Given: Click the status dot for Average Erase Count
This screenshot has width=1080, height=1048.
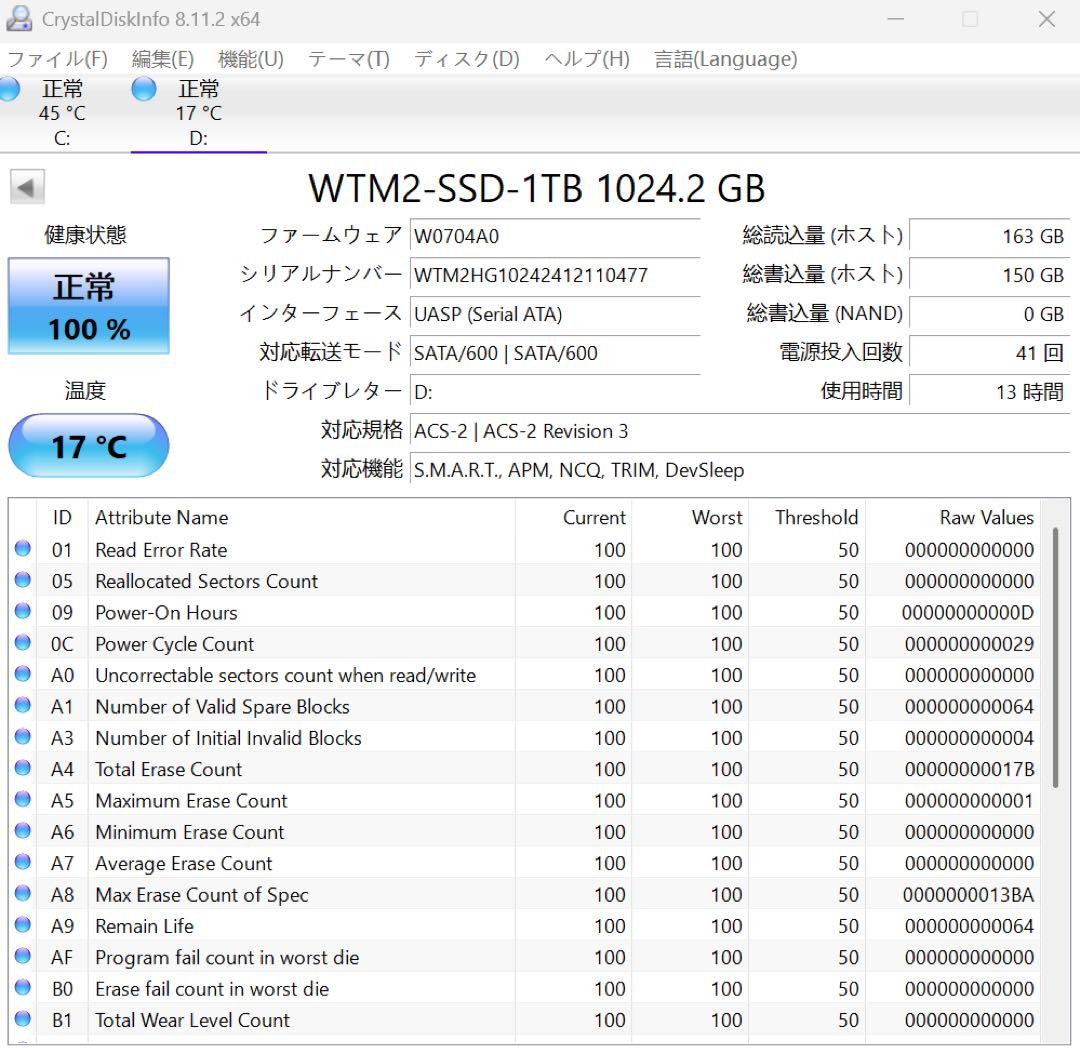Looking at the screenshot, I should pyautogui.click(x=23, y=861).
